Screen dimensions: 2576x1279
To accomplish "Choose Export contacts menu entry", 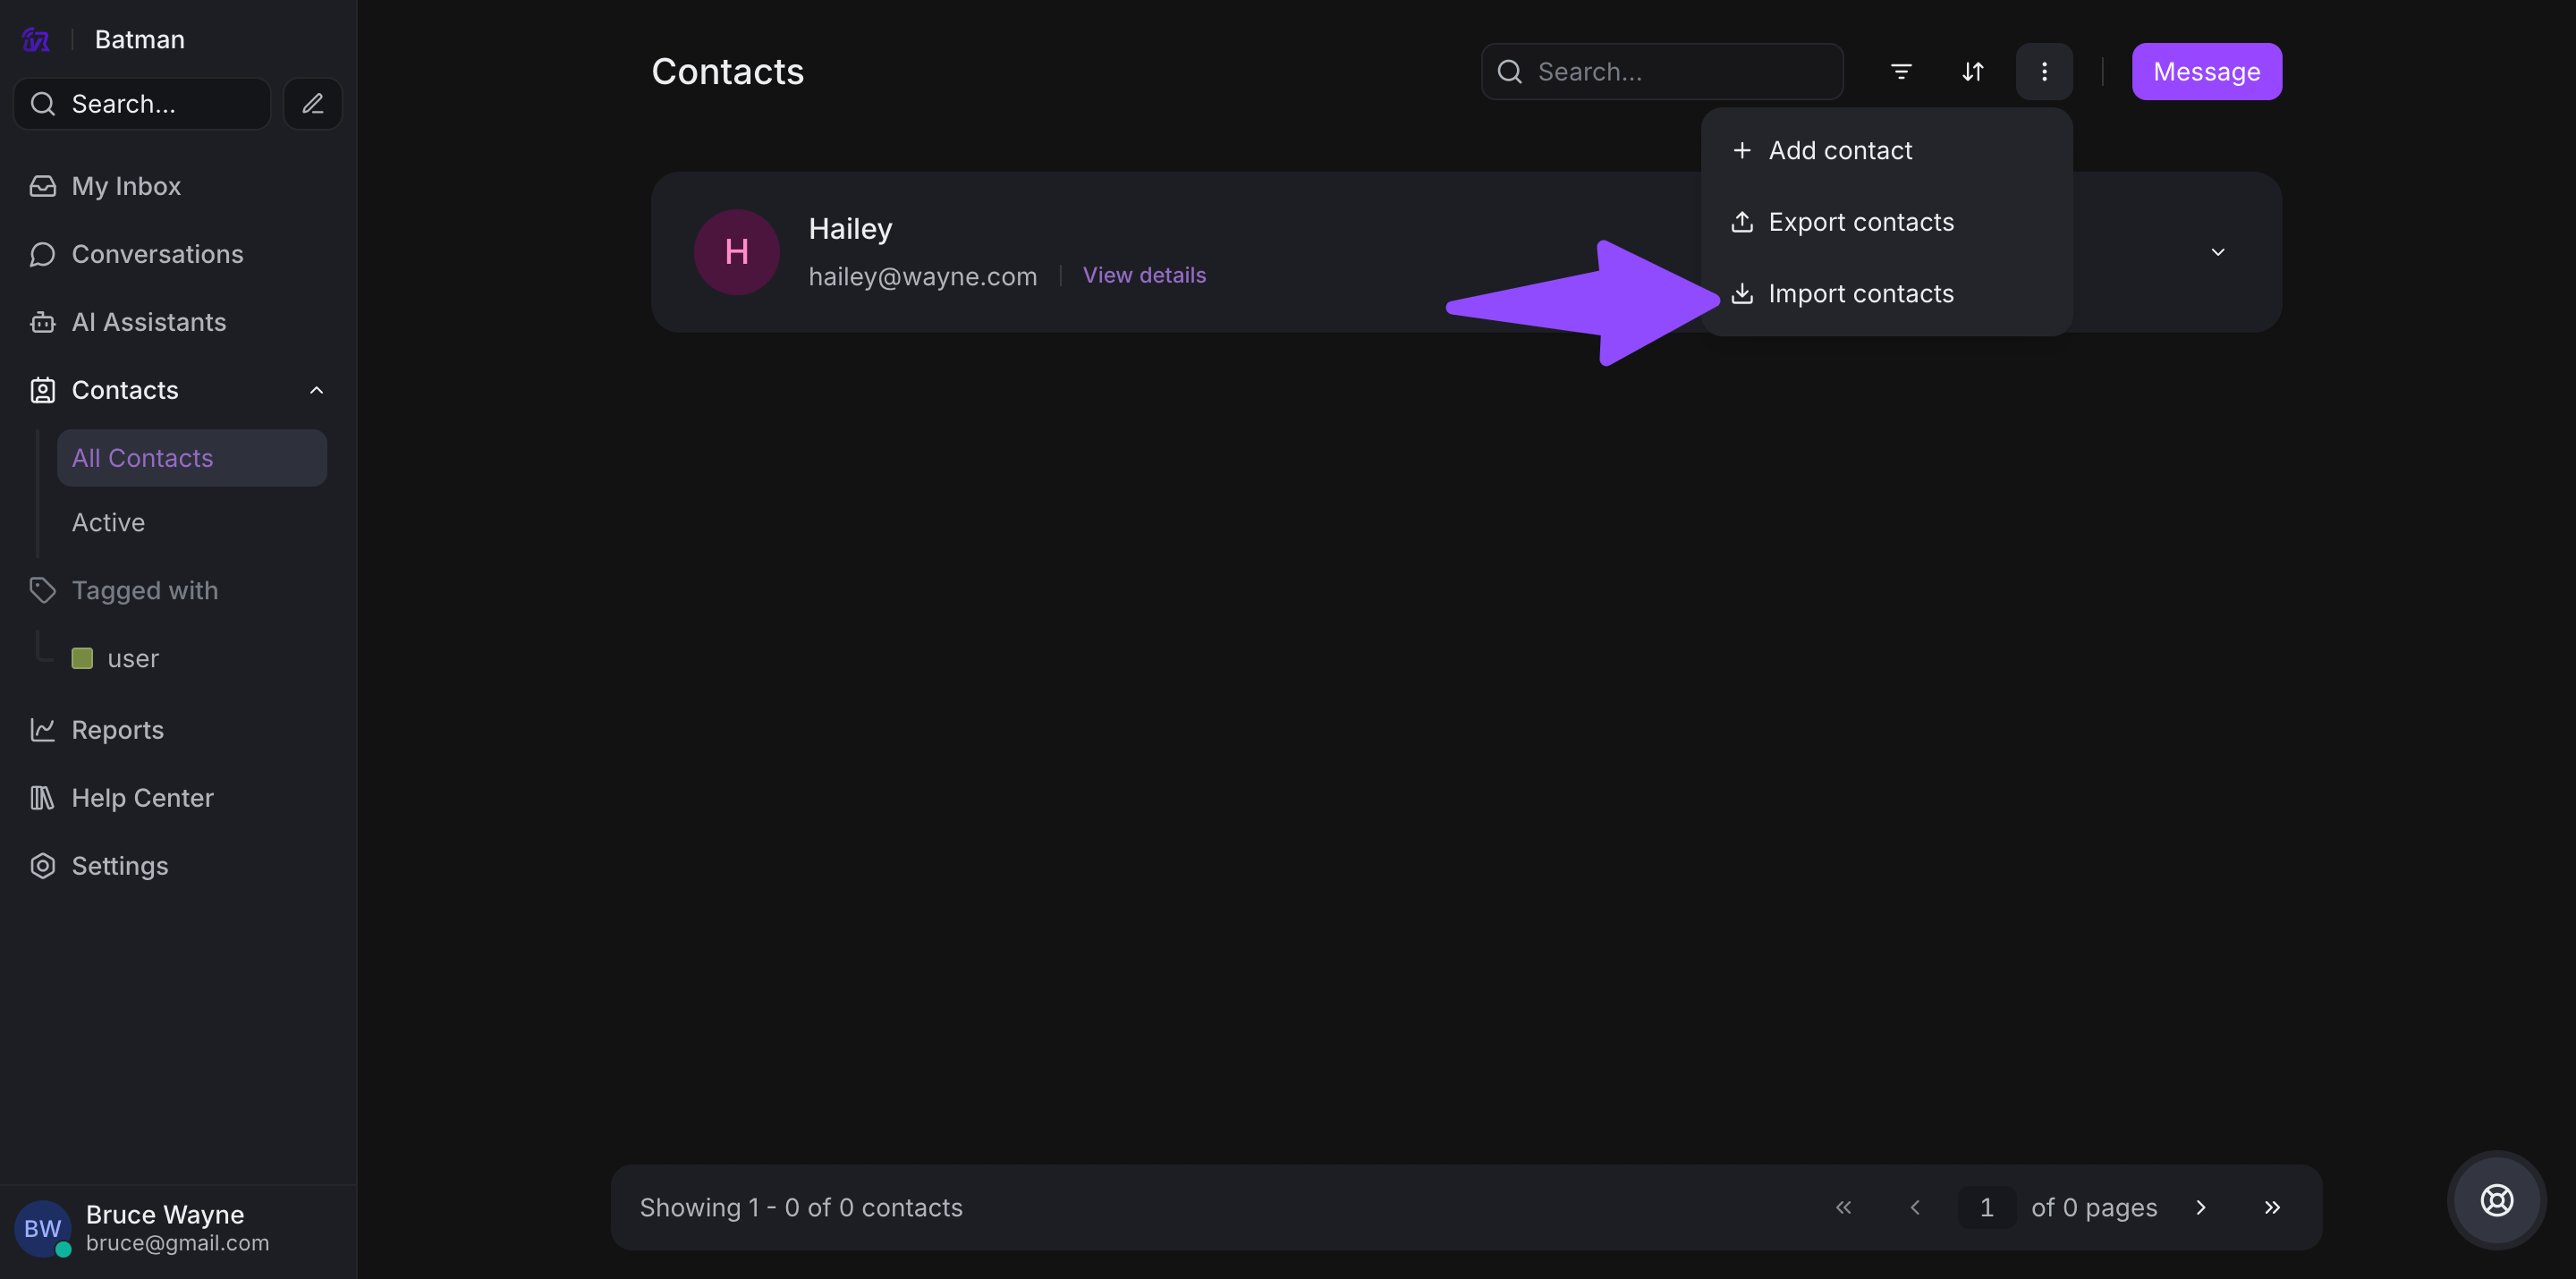I will pyautogui.click(x=1860, y=222).
